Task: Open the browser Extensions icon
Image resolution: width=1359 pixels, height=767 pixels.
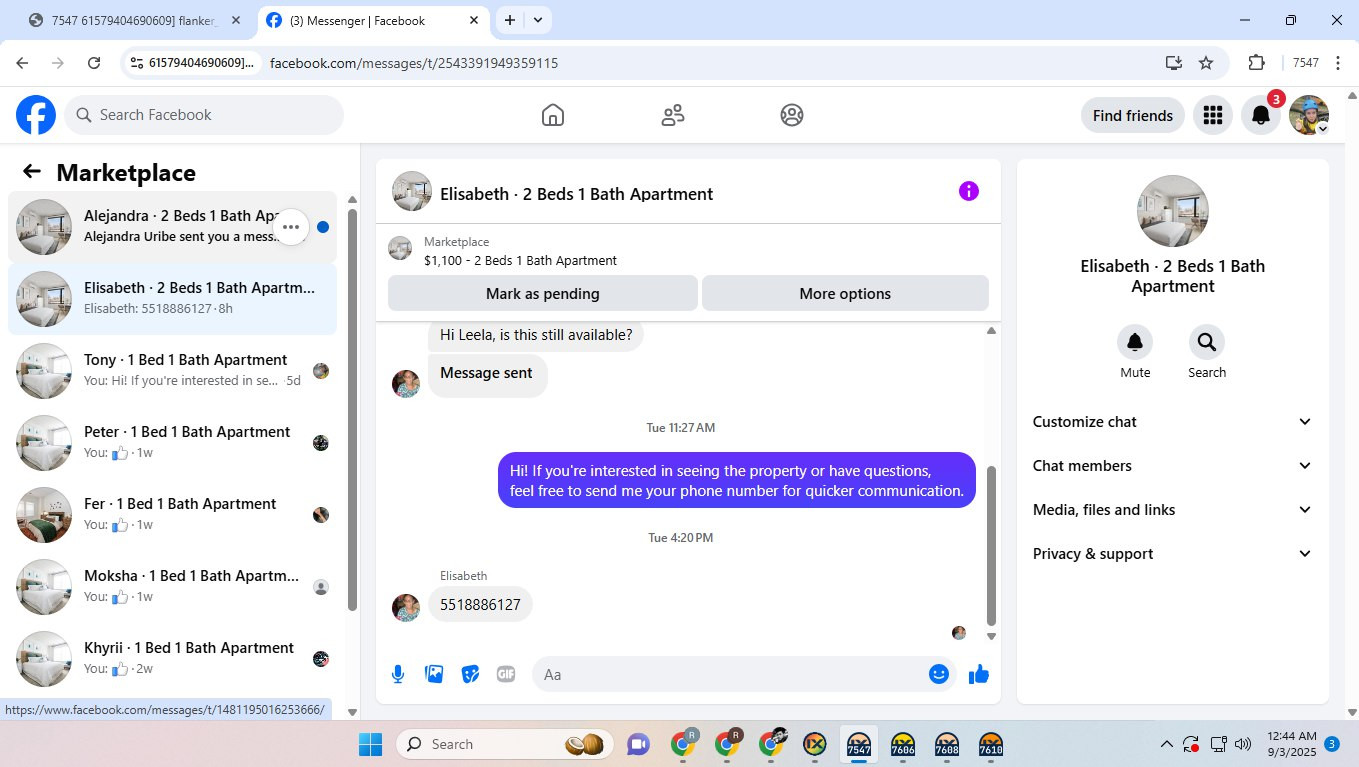Action: tap(1257, 63)
